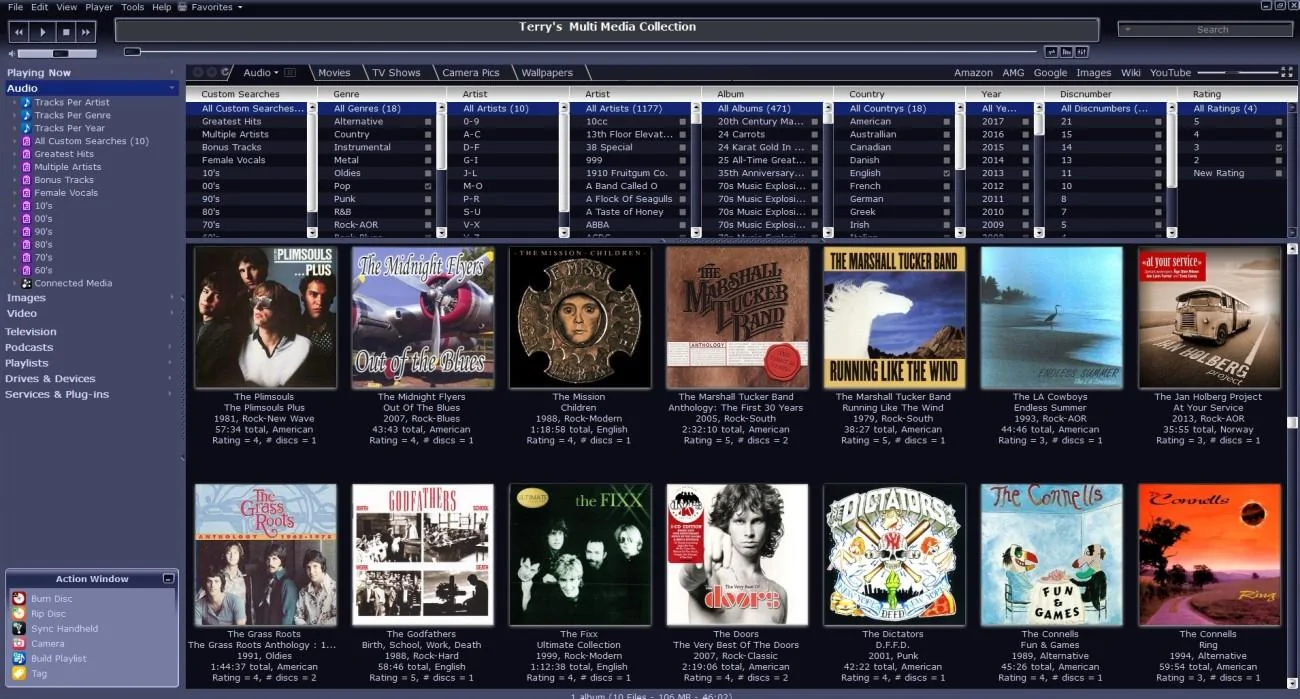Expand the Images section arrow

pyautogui.click(x=172, y=297)
